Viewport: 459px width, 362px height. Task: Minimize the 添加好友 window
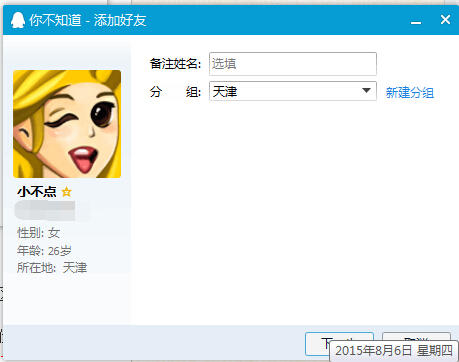click(416, 21)
